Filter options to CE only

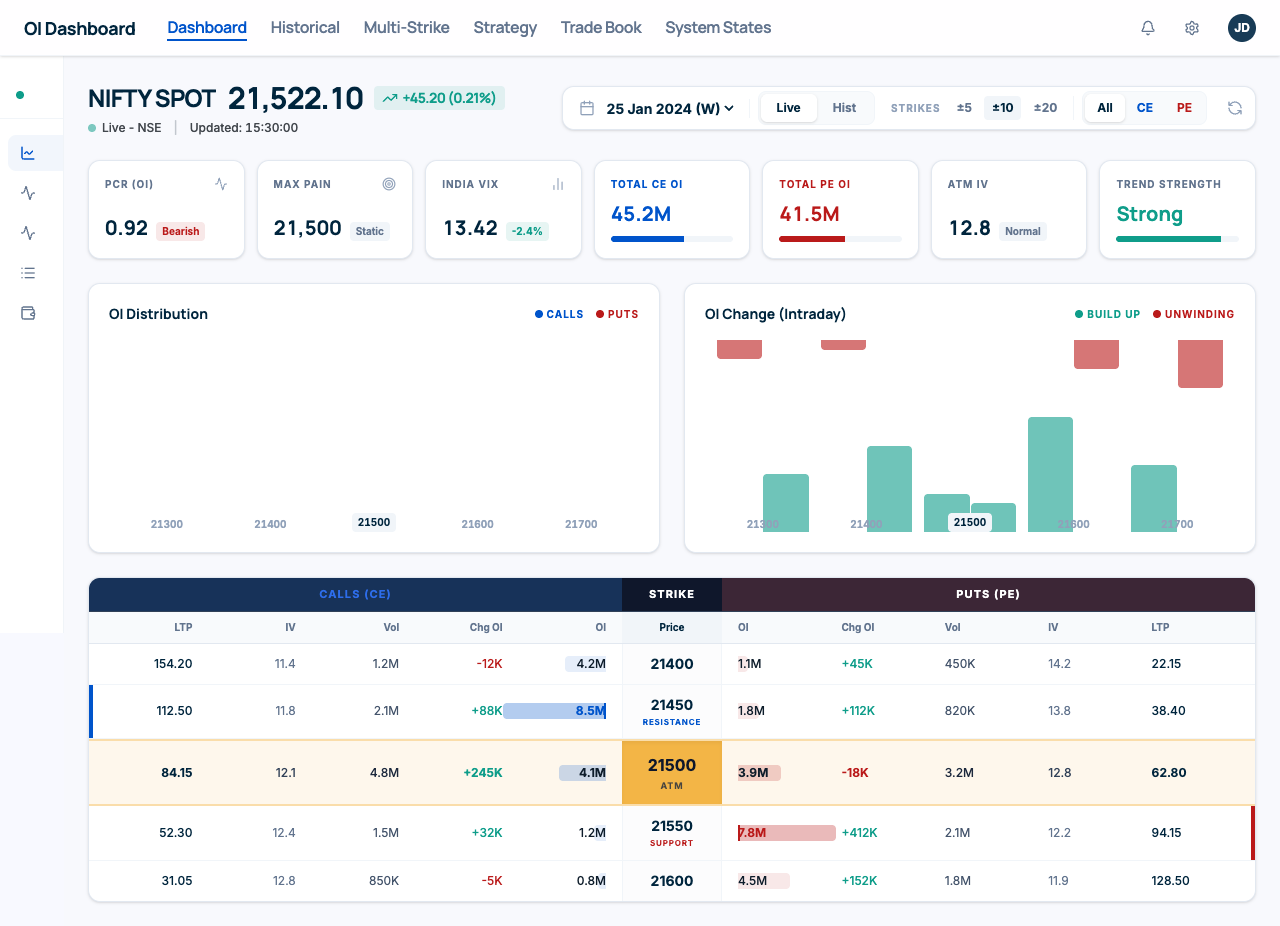tap(1145, 108)
